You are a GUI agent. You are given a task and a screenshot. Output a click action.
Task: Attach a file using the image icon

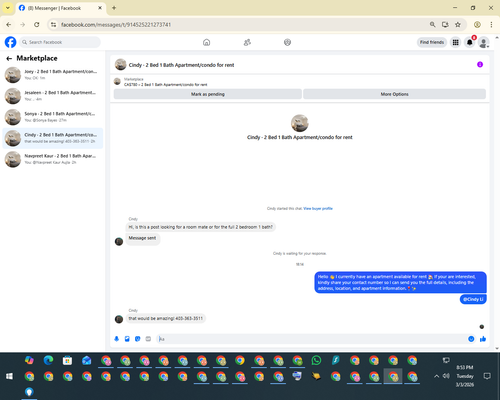coord(127,339)
